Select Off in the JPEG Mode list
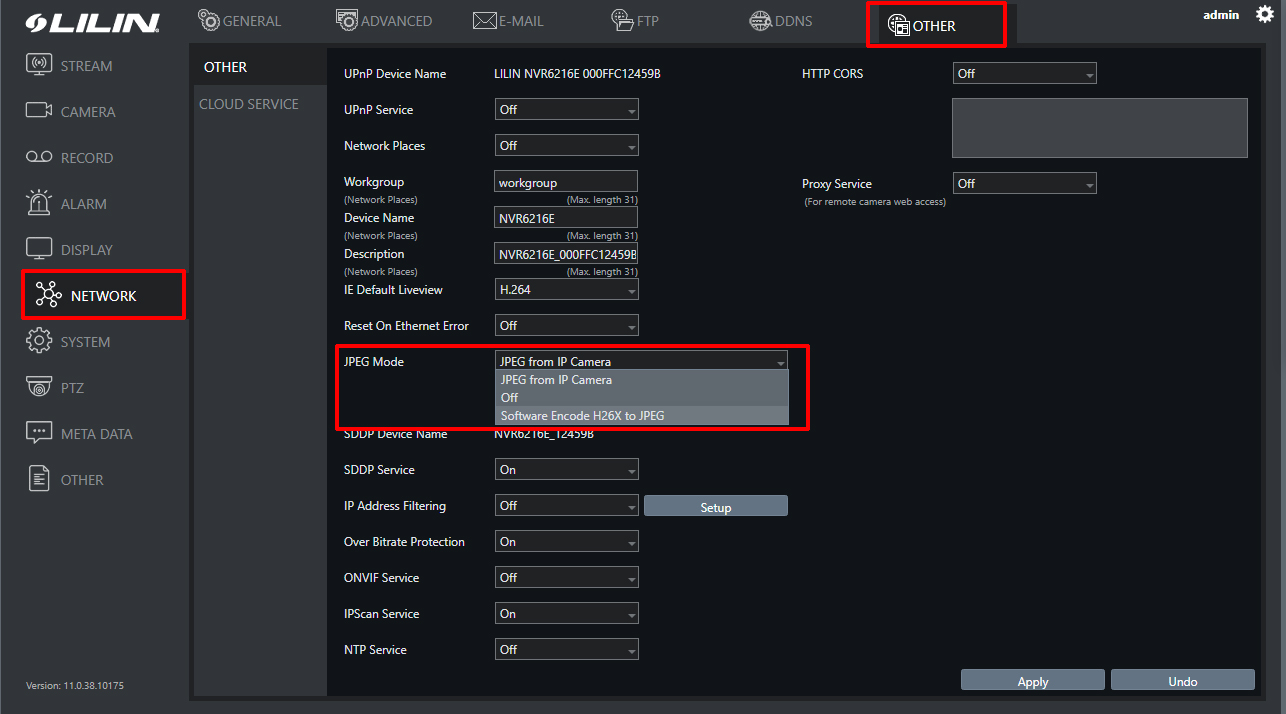This screenshot has height=714, width=1286. [510, 398]
